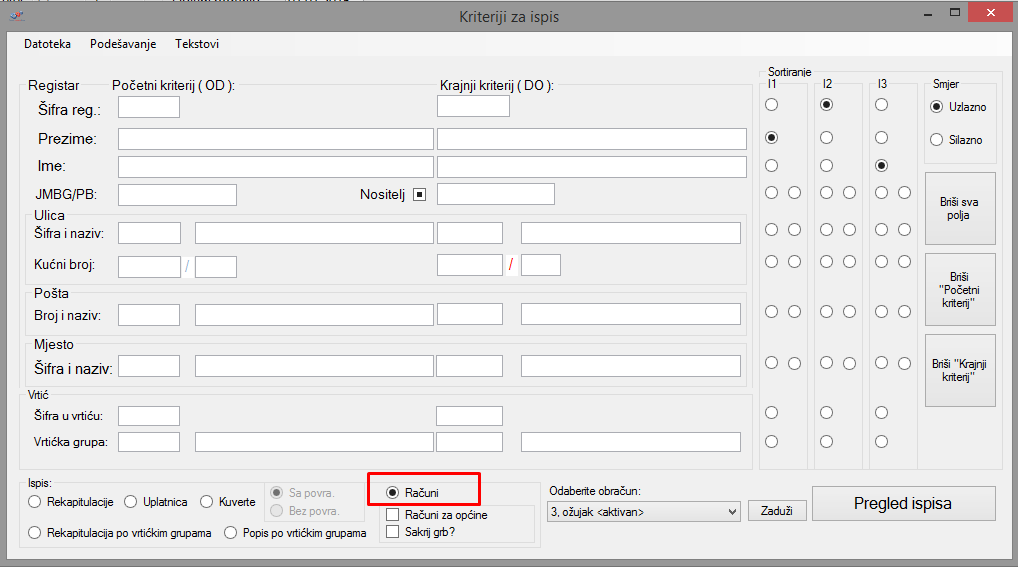Open the Tekstovi menu
1018x567 pixels.
click(197, 44)
